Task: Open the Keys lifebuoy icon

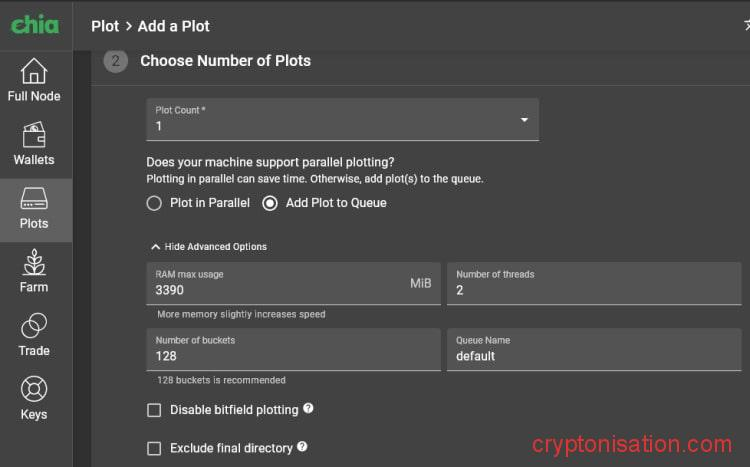Action: 34,391
